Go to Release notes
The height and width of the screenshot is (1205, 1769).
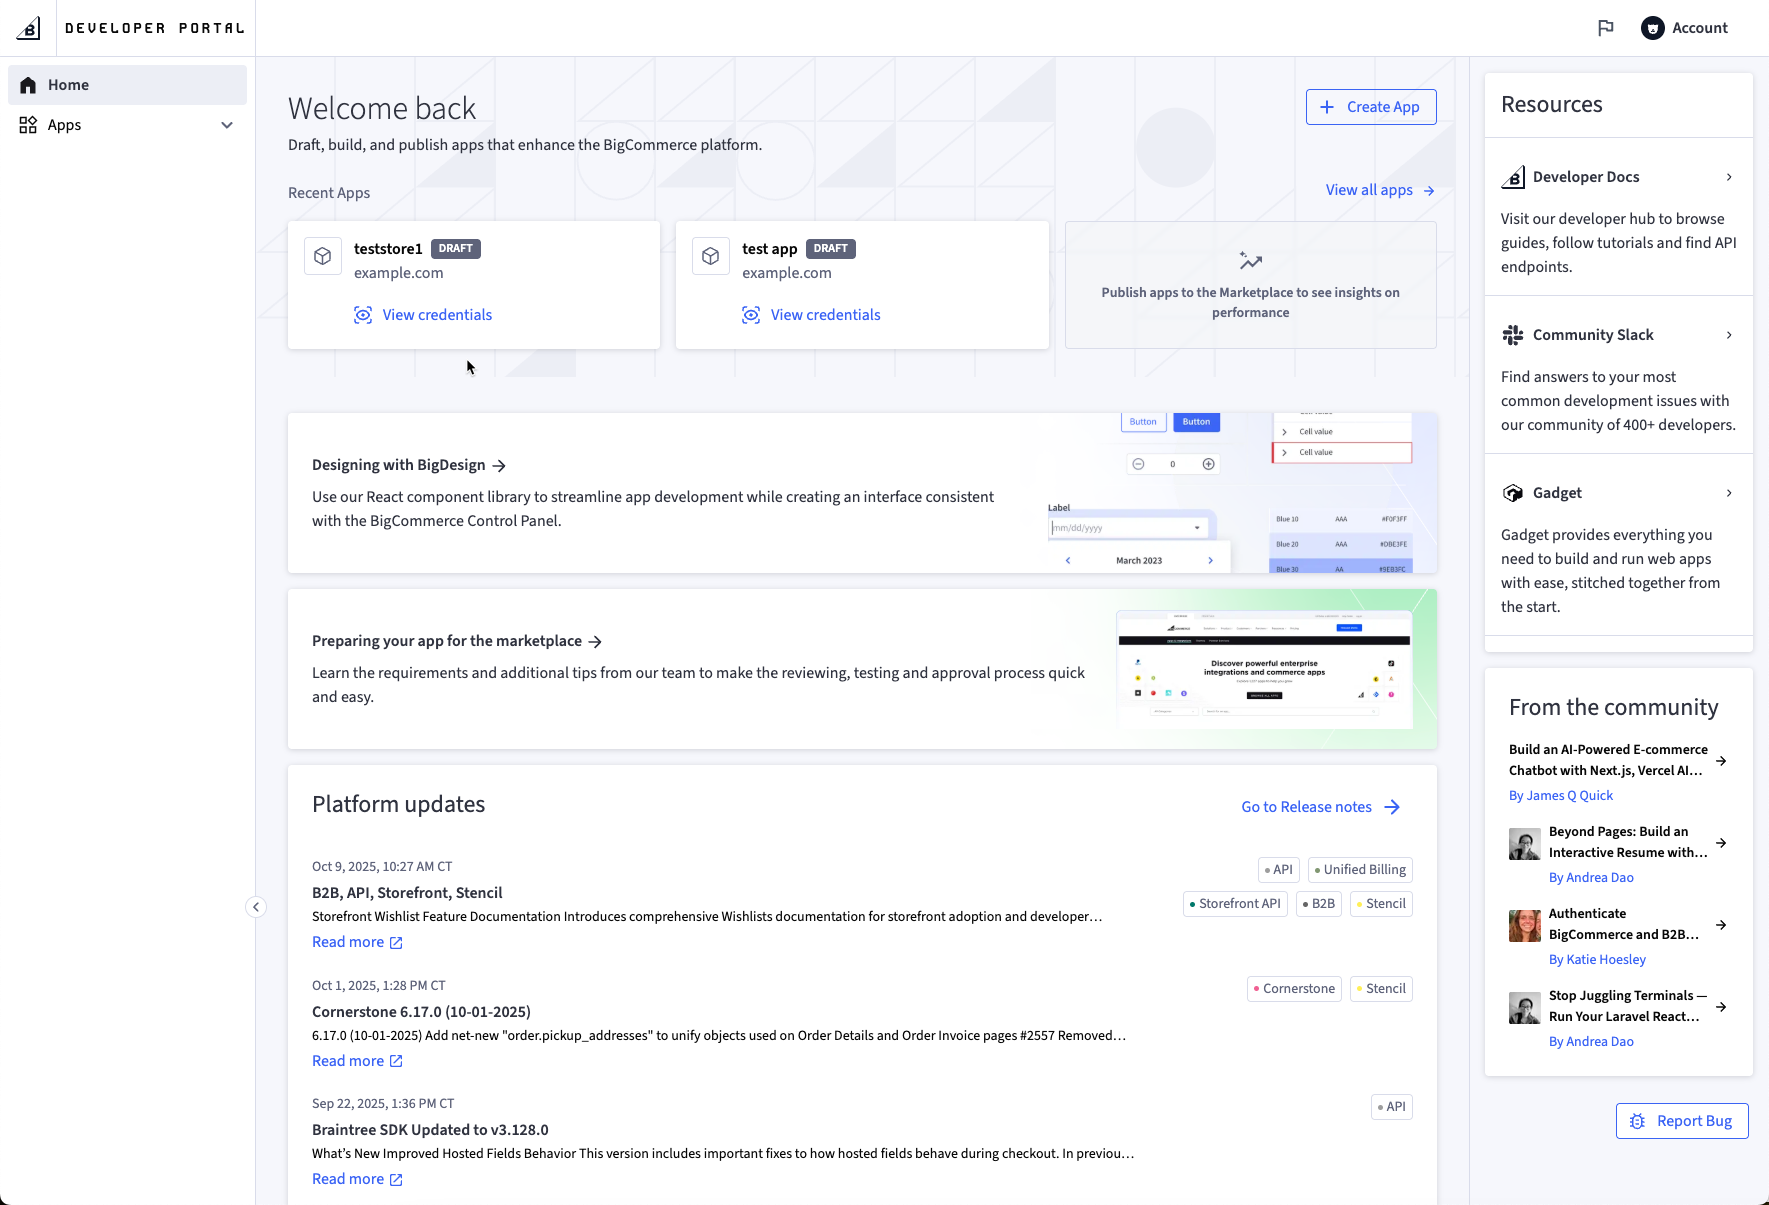click(x=1321, y=807)
